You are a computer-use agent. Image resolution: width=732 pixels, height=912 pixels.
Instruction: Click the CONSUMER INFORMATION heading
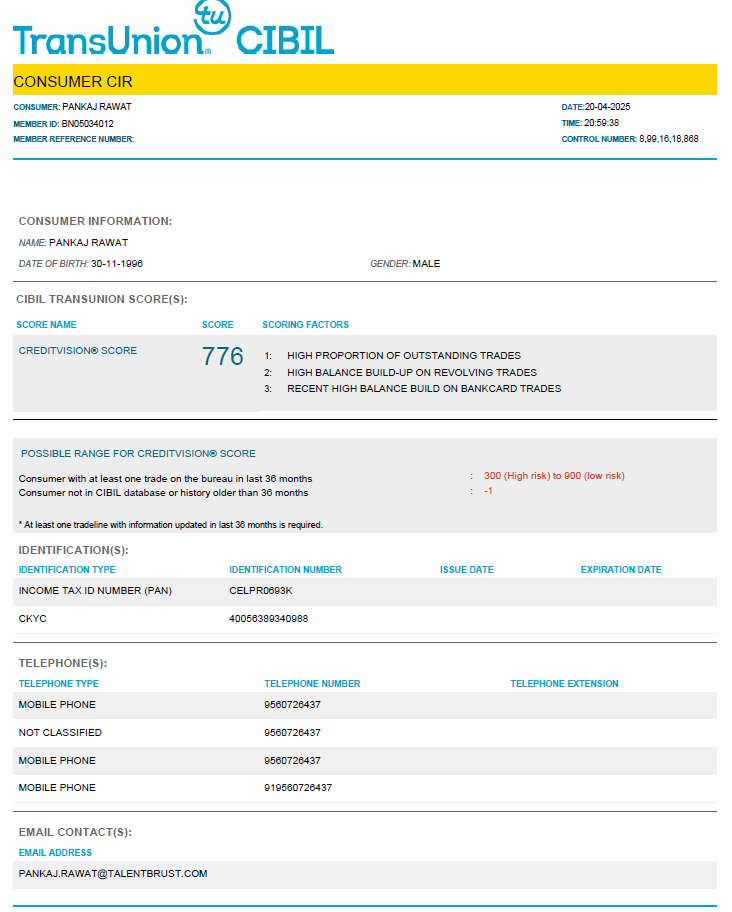coord(95,221)
